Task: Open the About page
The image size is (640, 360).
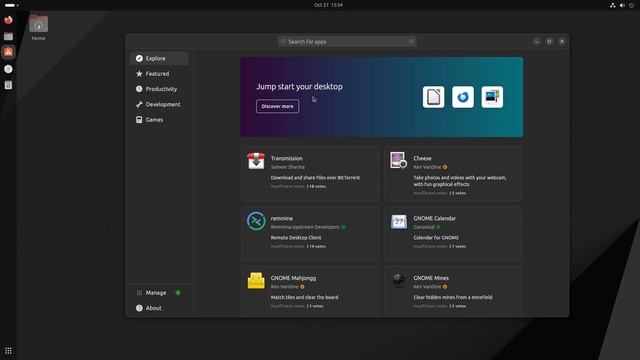Action: tap(159, 308)
